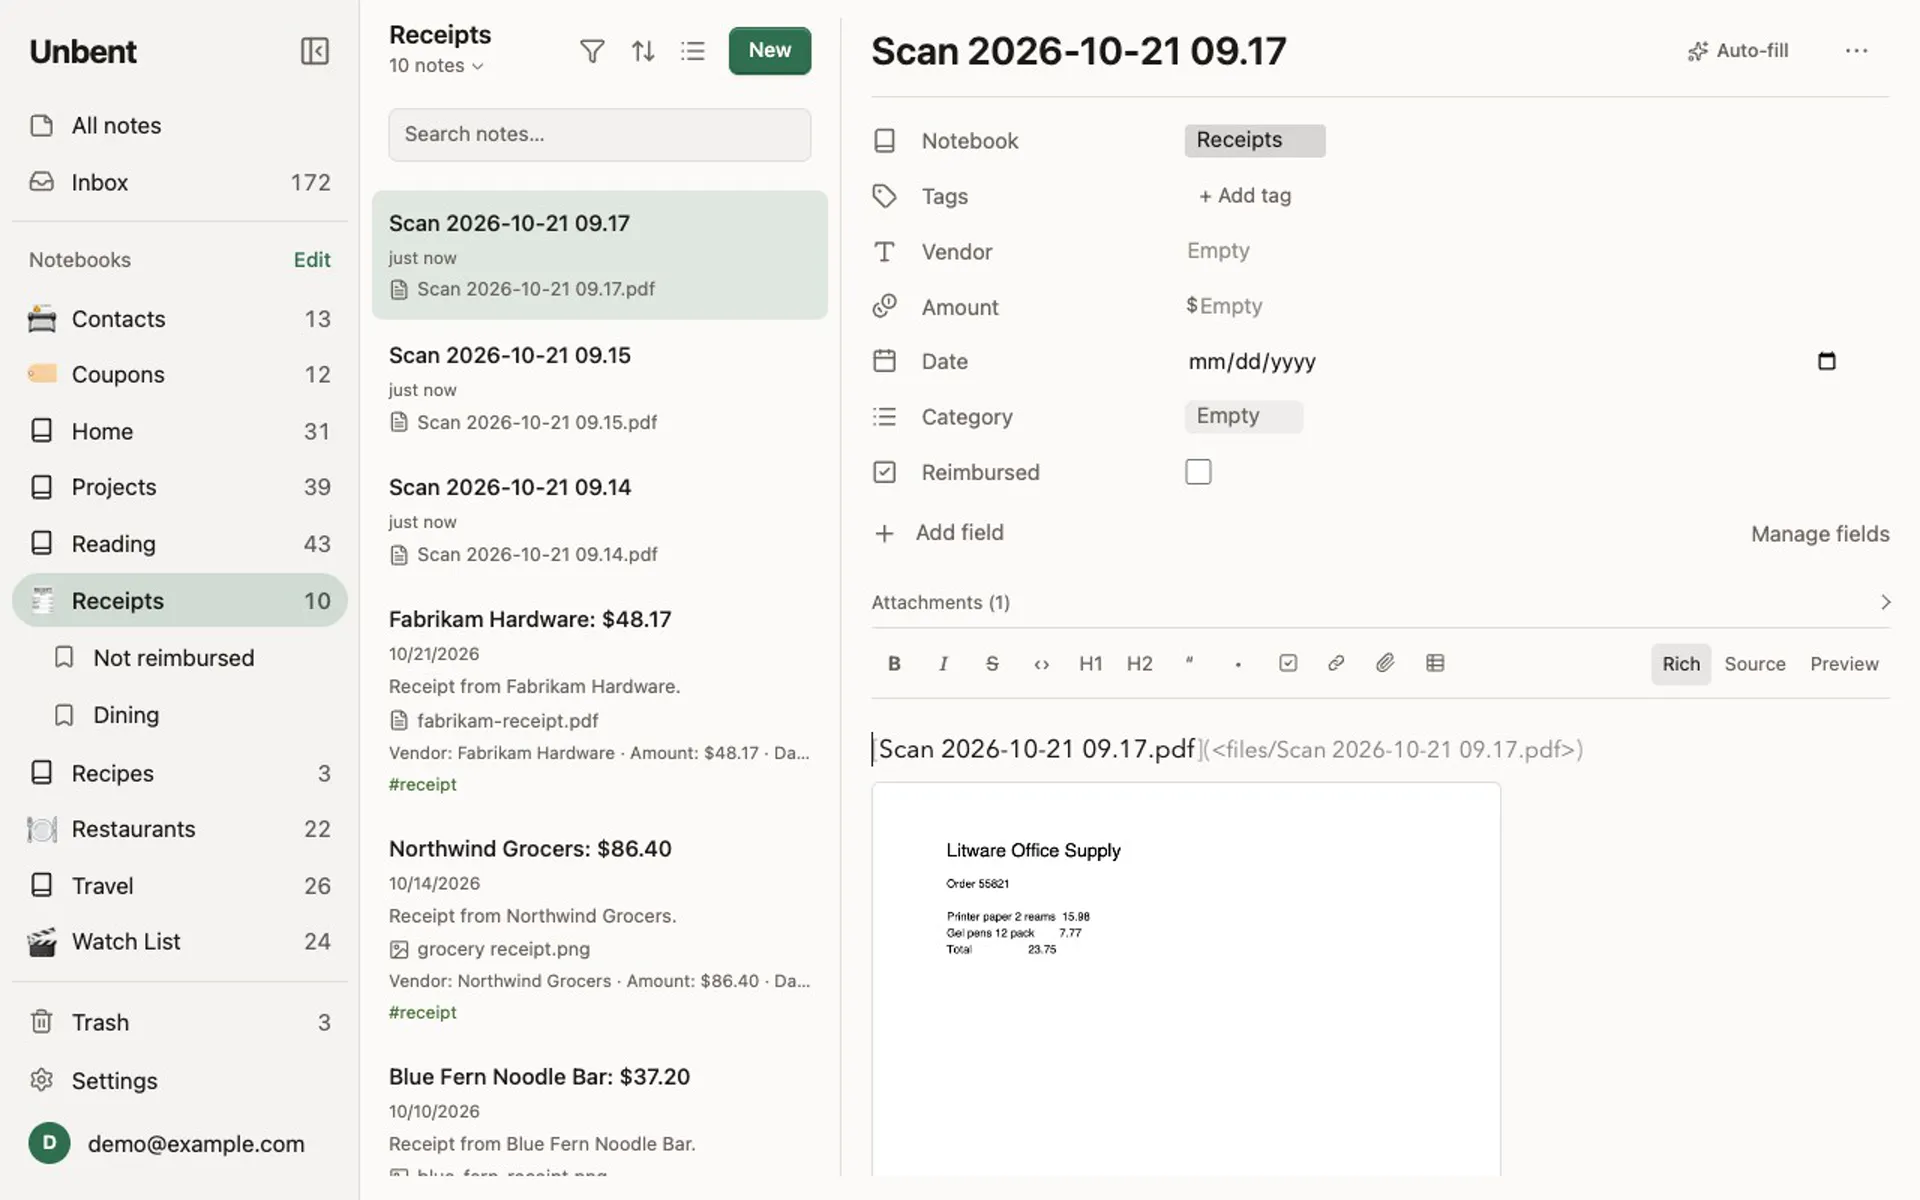
Task: Open the Trash folder
Action: tap(180, 1022)
